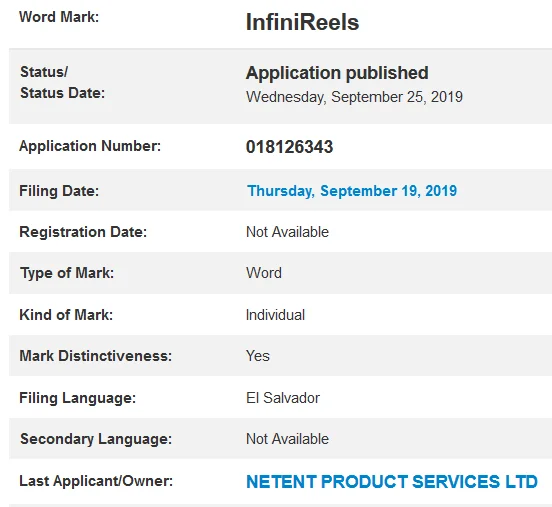Open NETENT PRODUCT SERVICES LTD owner link
552x507 pixels.
point(392,482)
